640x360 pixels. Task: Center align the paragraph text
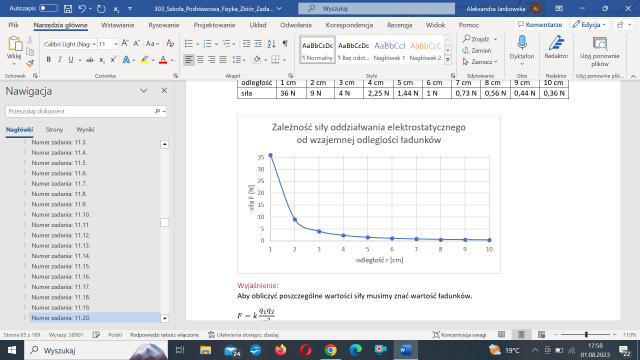200,60
